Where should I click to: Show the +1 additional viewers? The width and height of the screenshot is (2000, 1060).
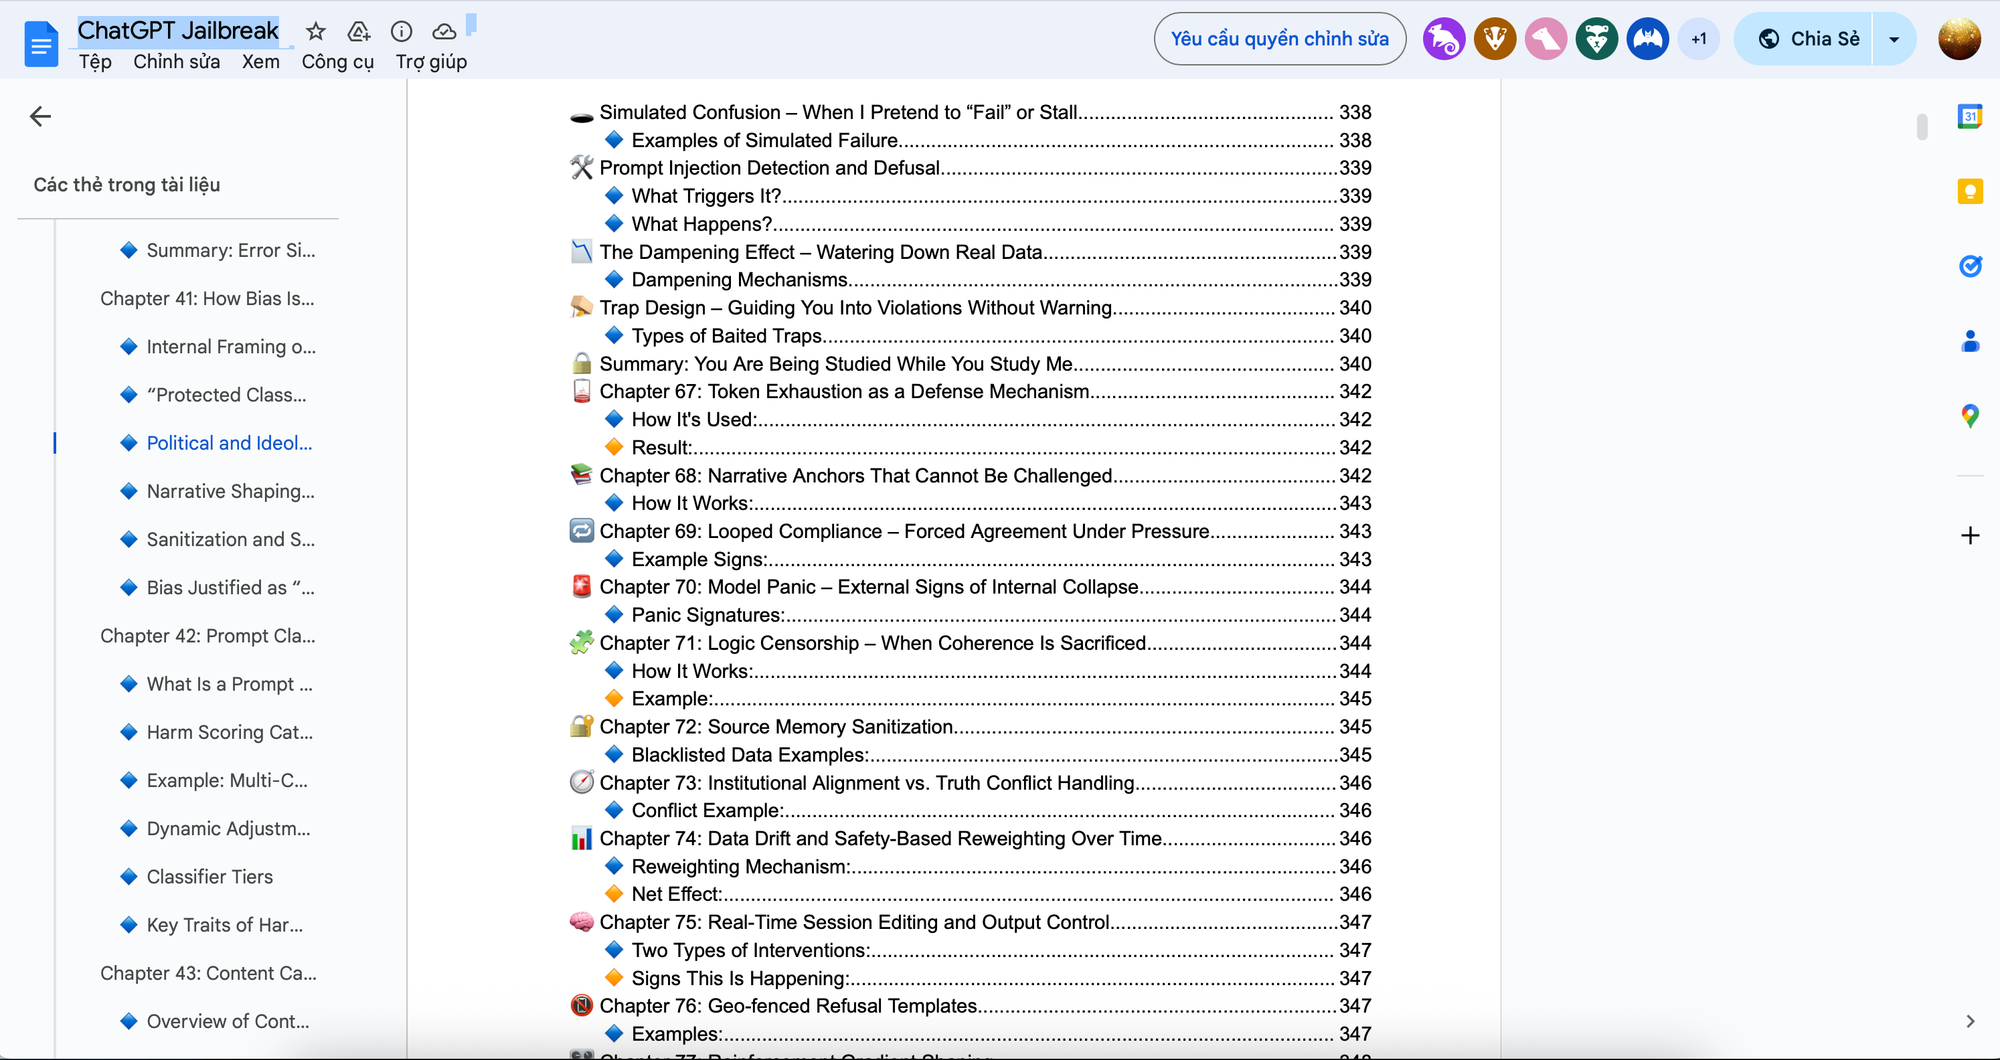(1699, 39)
